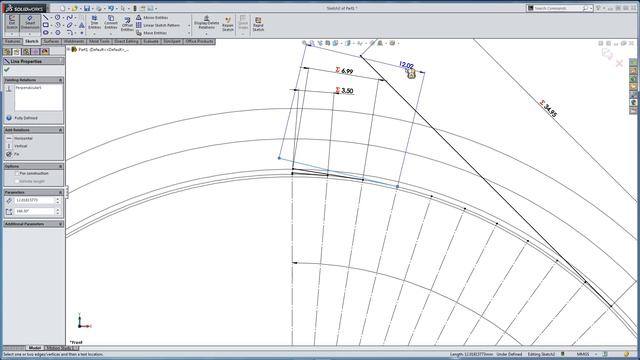Switch to the Weldments tab
The image size is (640, 360).
click(74, 42)
